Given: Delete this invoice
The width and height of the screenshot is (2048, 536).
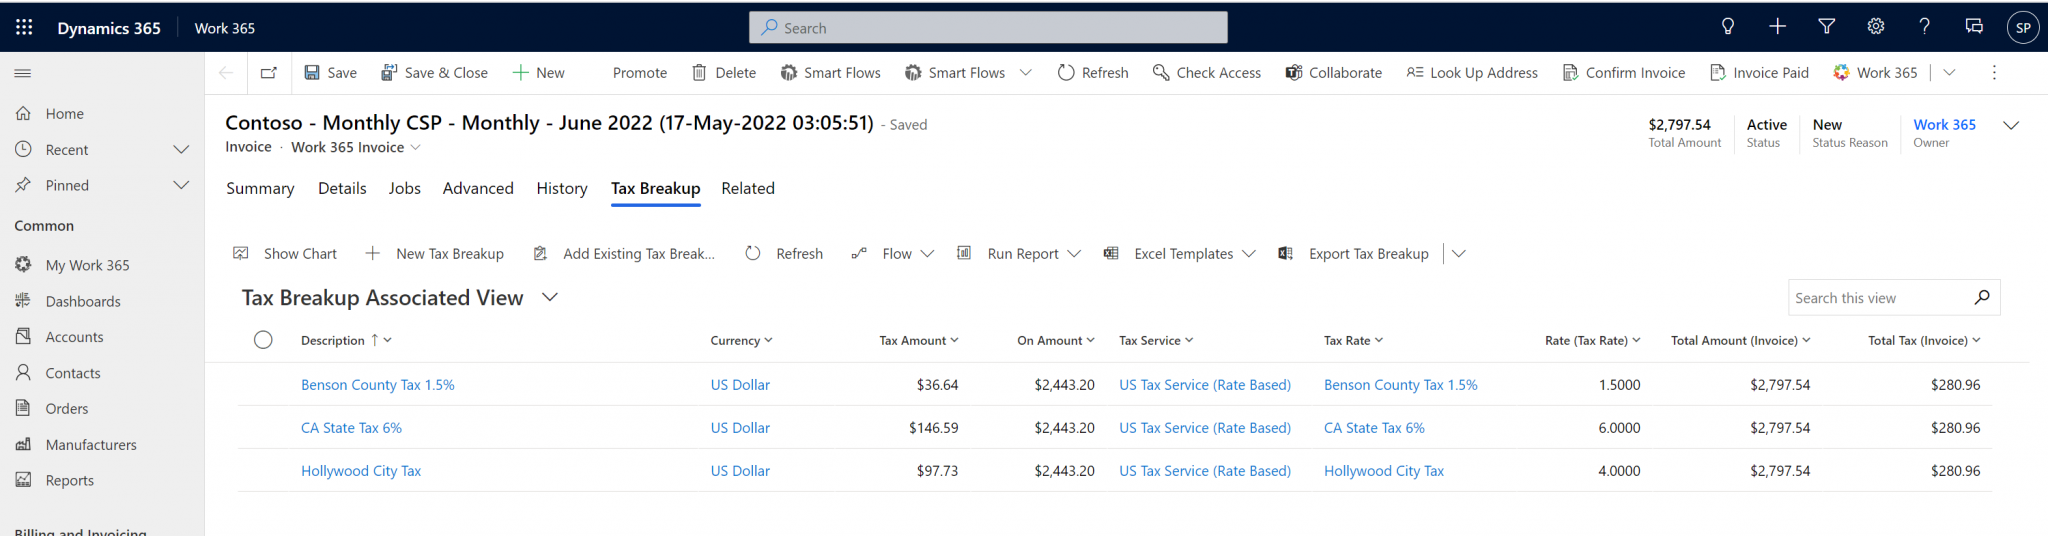Looking at the screenshot, I should pos(724,73).
